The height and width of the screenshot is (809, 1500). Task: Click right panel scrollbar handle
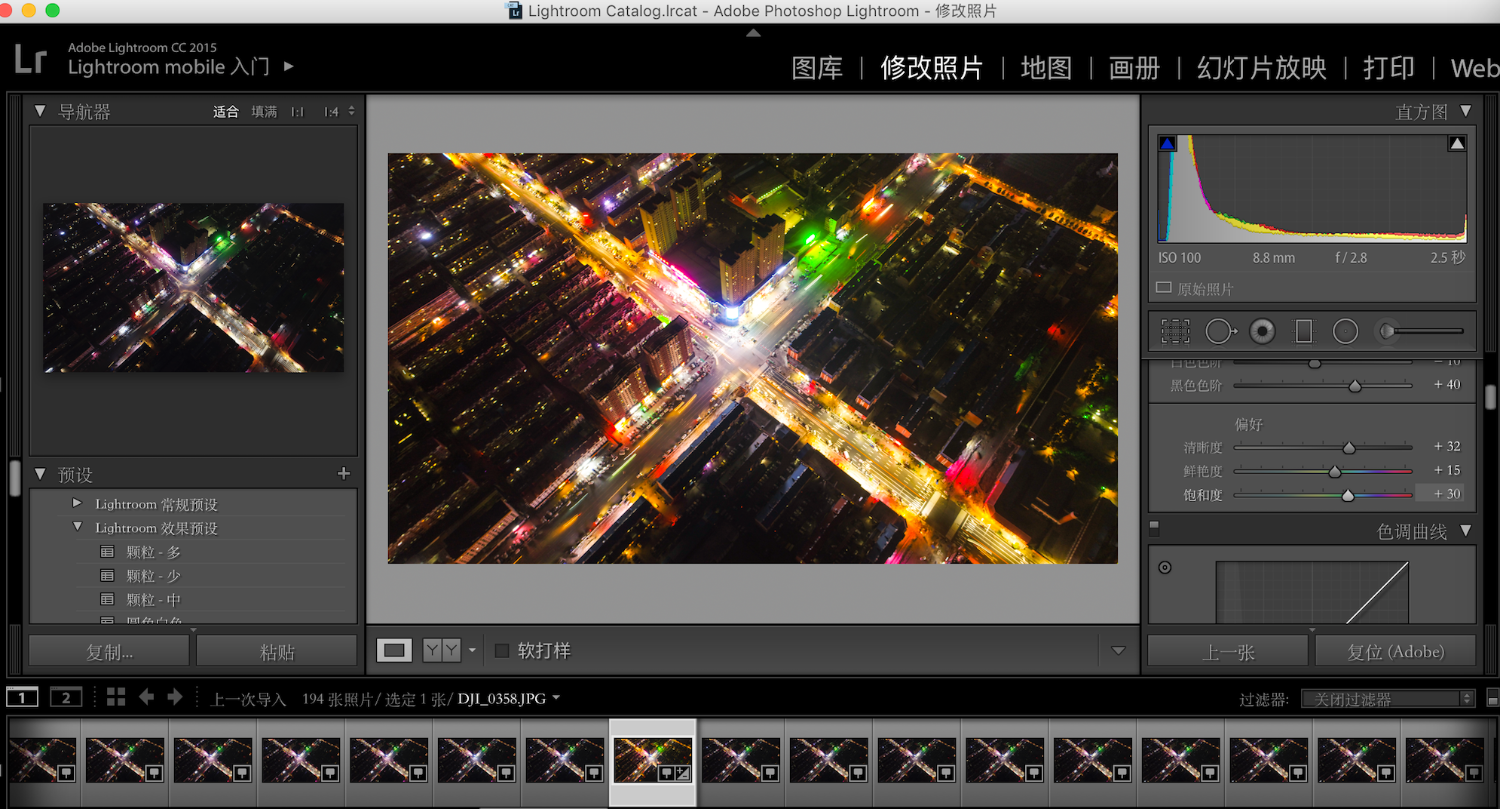tap(1490, 397)
